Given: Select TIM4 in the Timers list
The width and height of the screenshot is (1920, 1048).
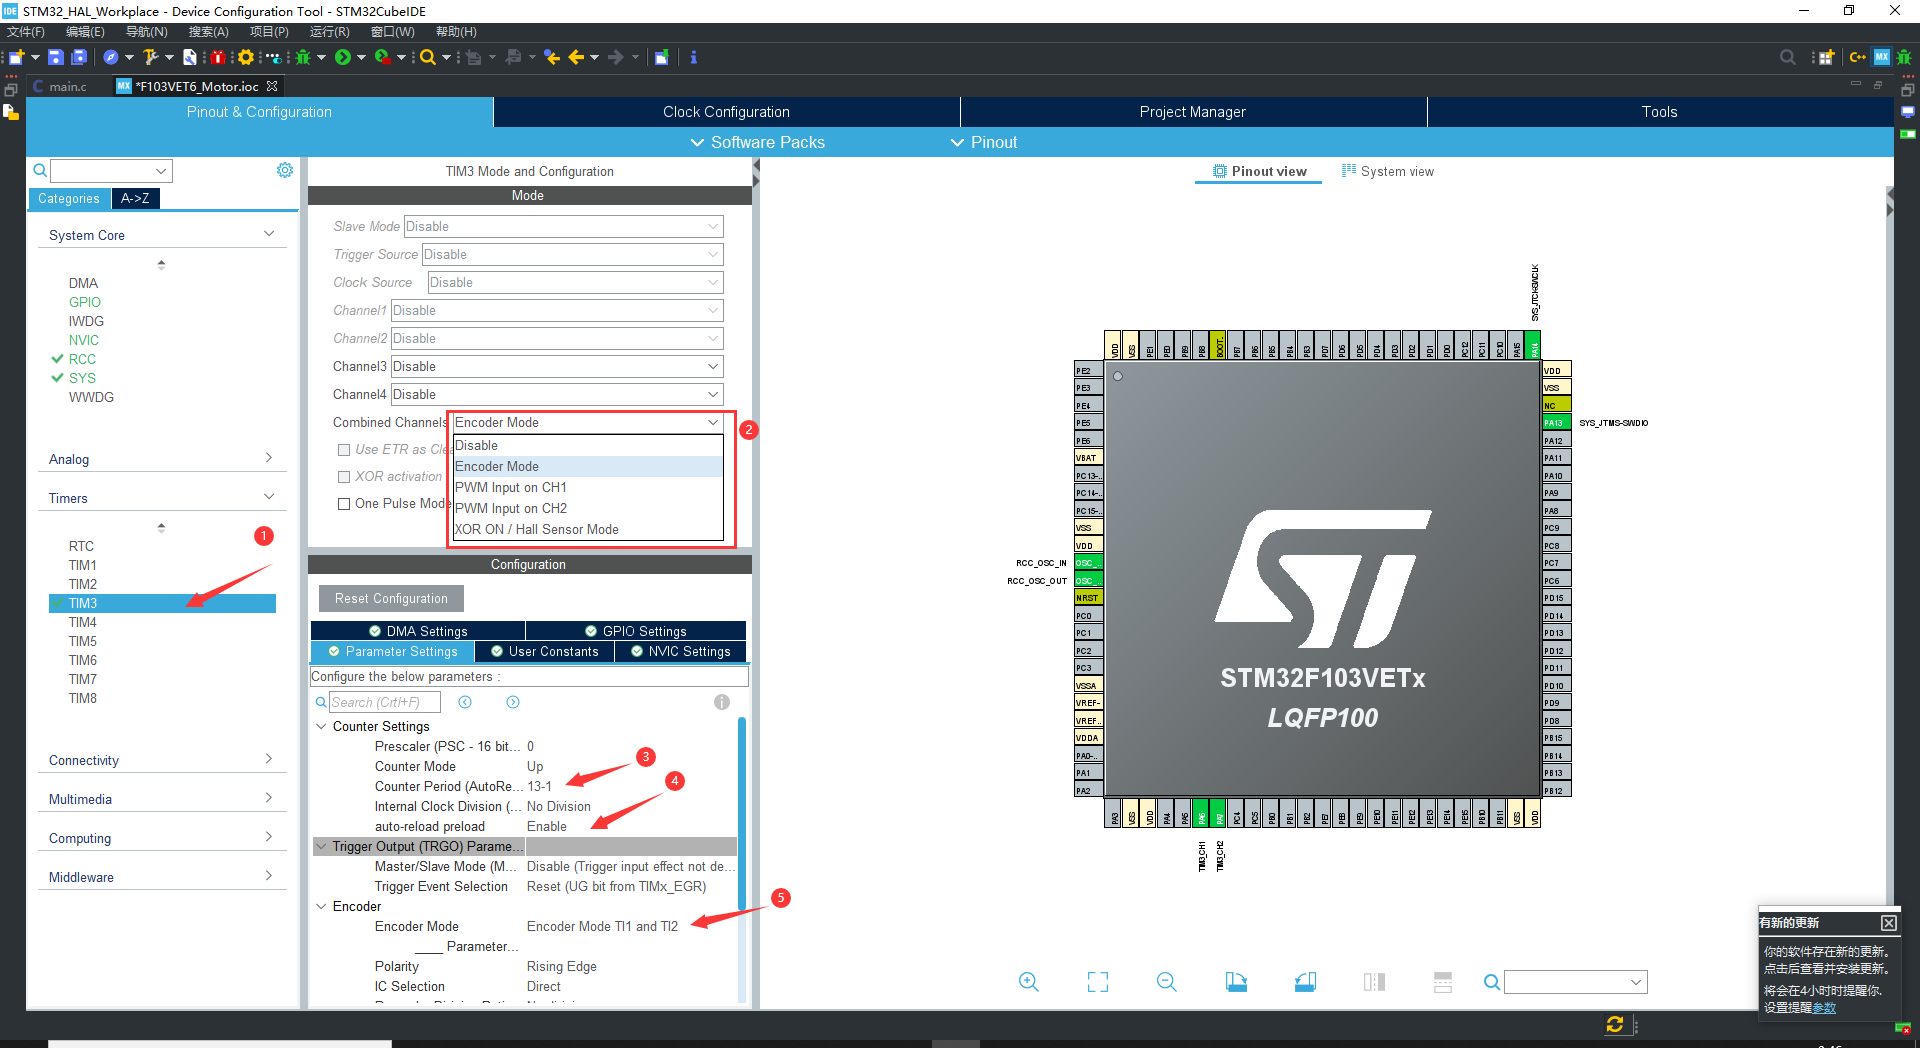Looking at the screenshot, I should coord(83,622).
